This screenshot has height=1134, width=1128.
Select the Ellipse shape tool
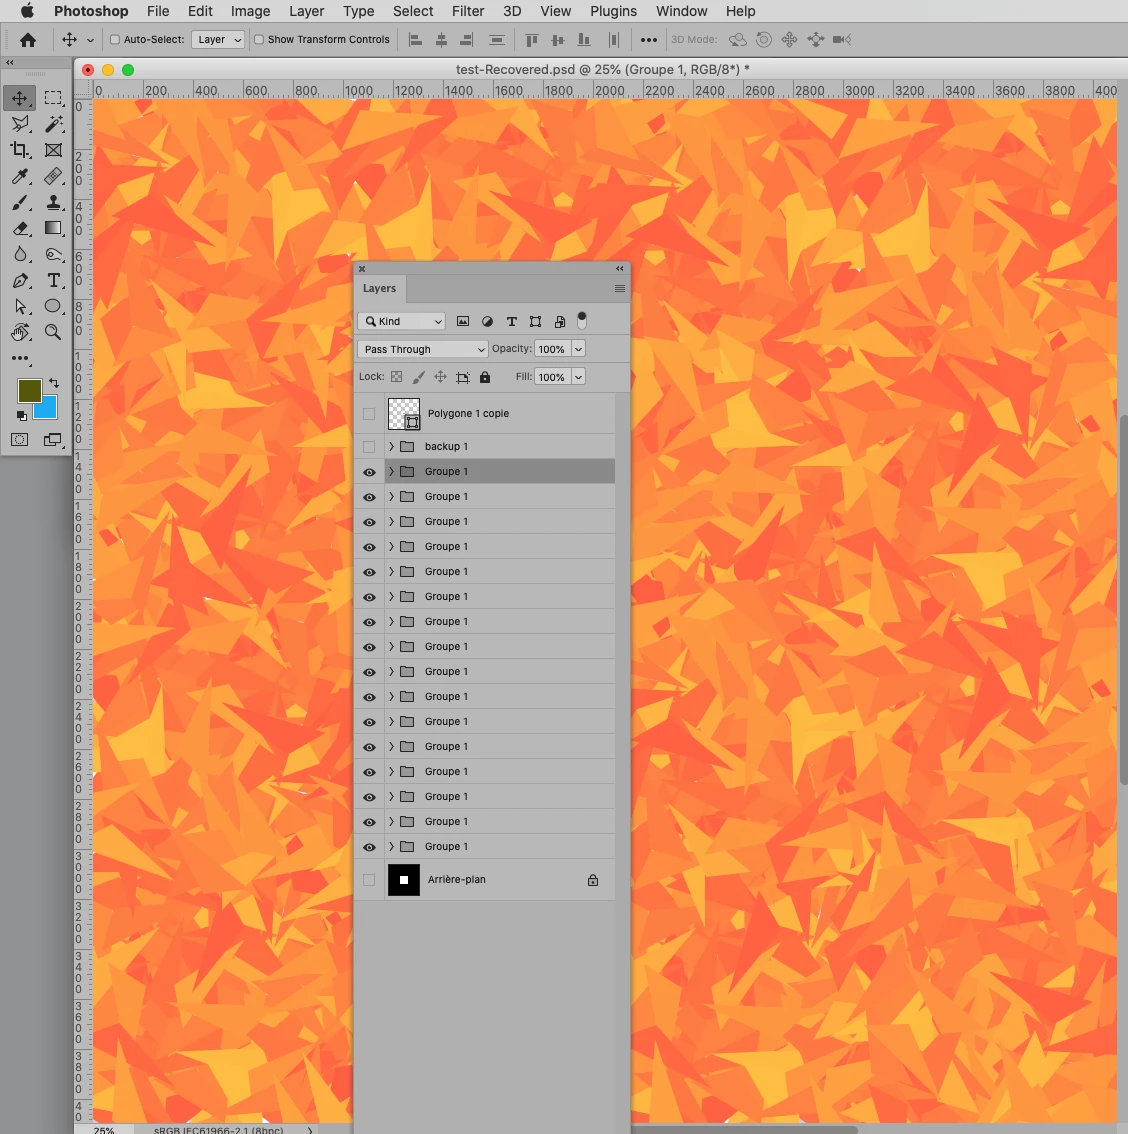53,307
